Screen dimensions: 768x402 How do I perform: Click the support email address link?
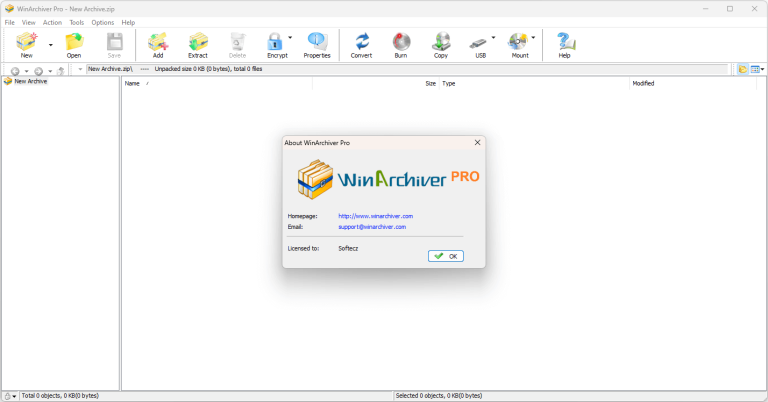tap(371, 227)
